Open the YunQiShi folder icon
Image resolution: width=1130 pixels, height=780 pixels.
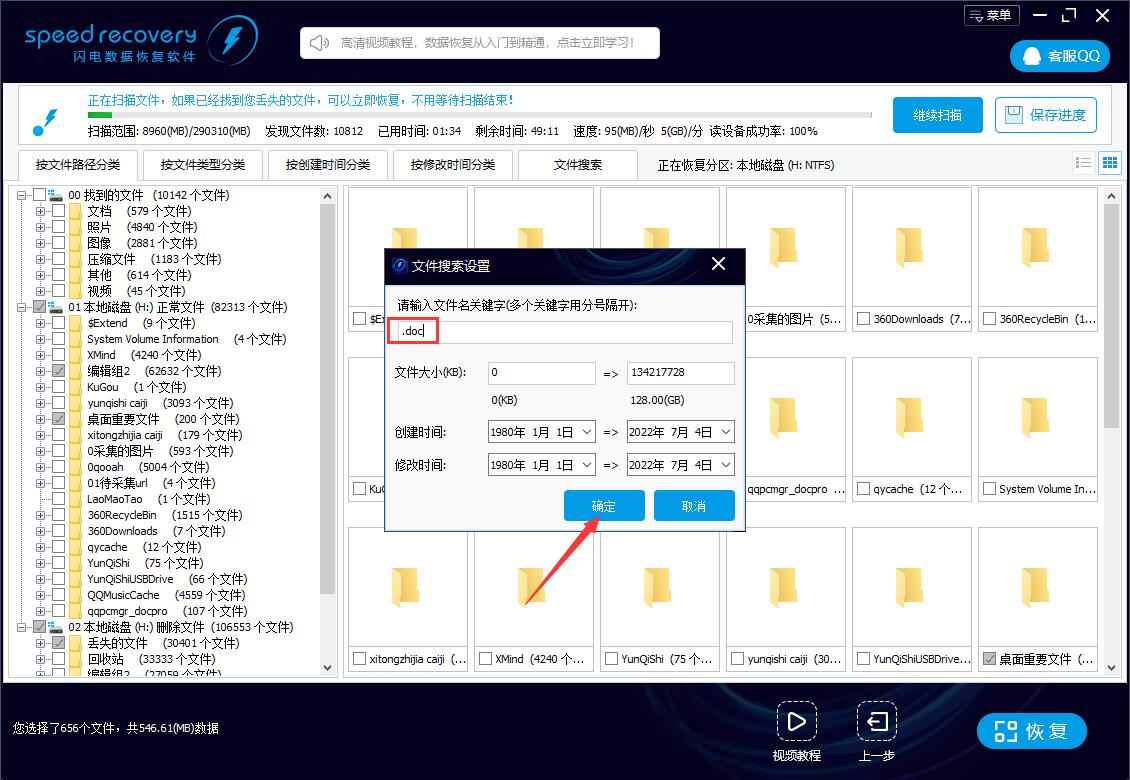(x=659, y=587)
